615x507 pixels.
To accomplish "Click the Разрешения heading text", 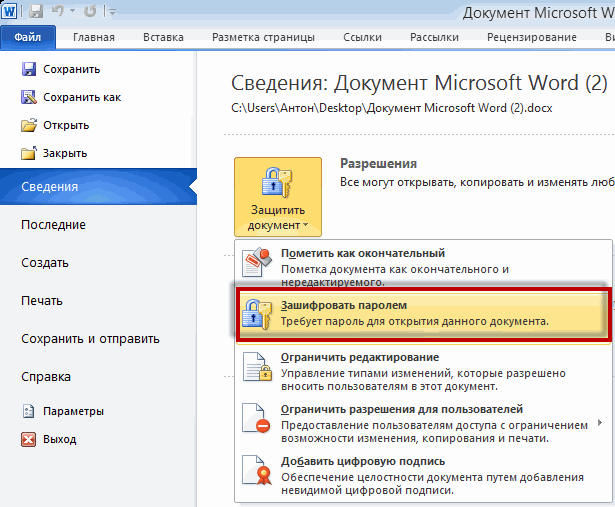I will click(x=378, y=164).
